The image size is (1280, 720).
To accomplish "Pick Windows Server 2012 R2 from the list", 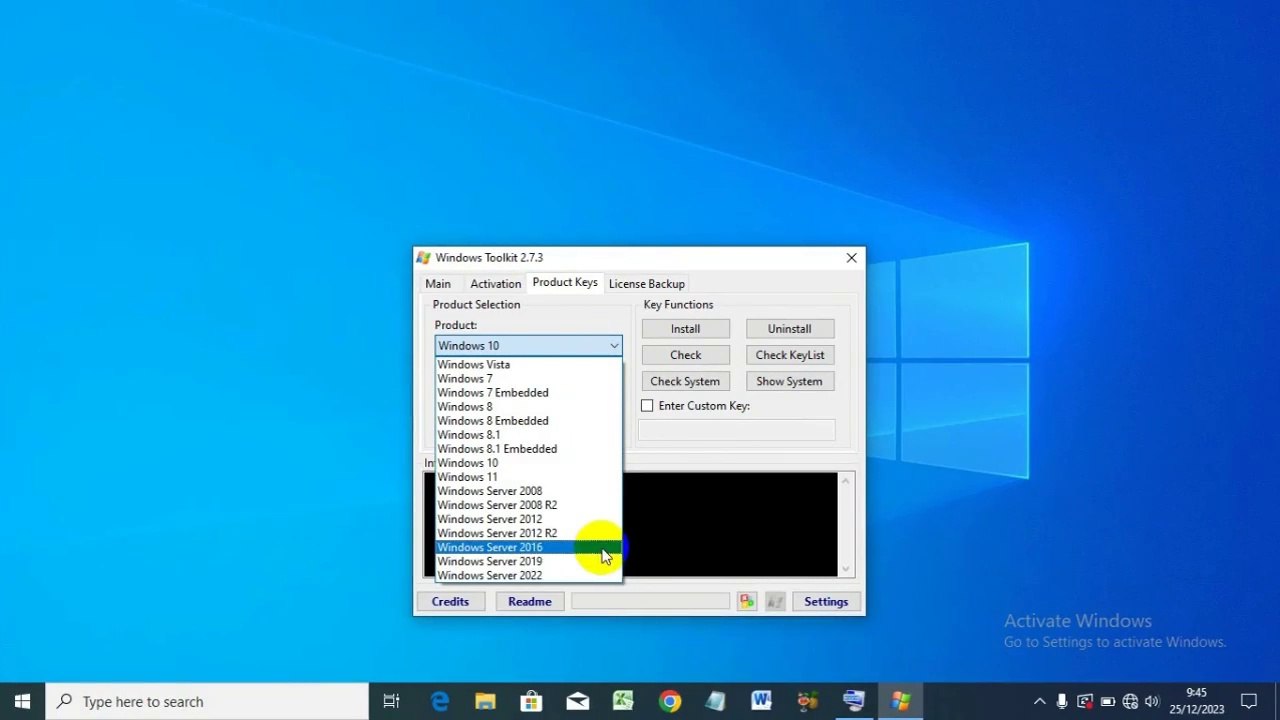I will (x=528, y=532).
